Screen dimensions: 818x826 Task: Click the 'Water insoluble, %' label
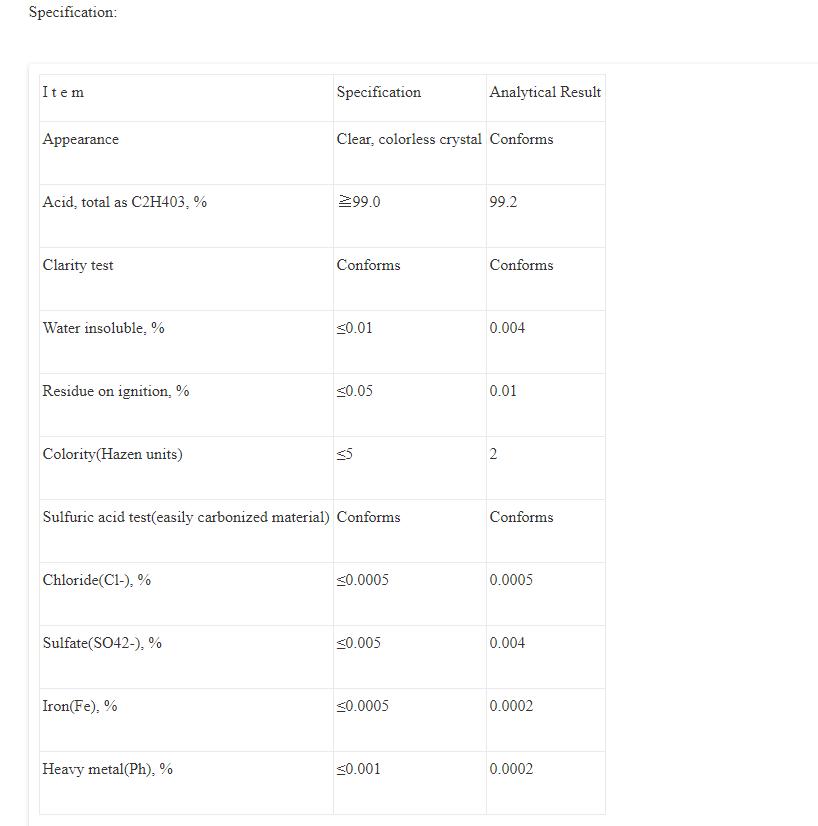pyautogui.click(x=103, y=329)
